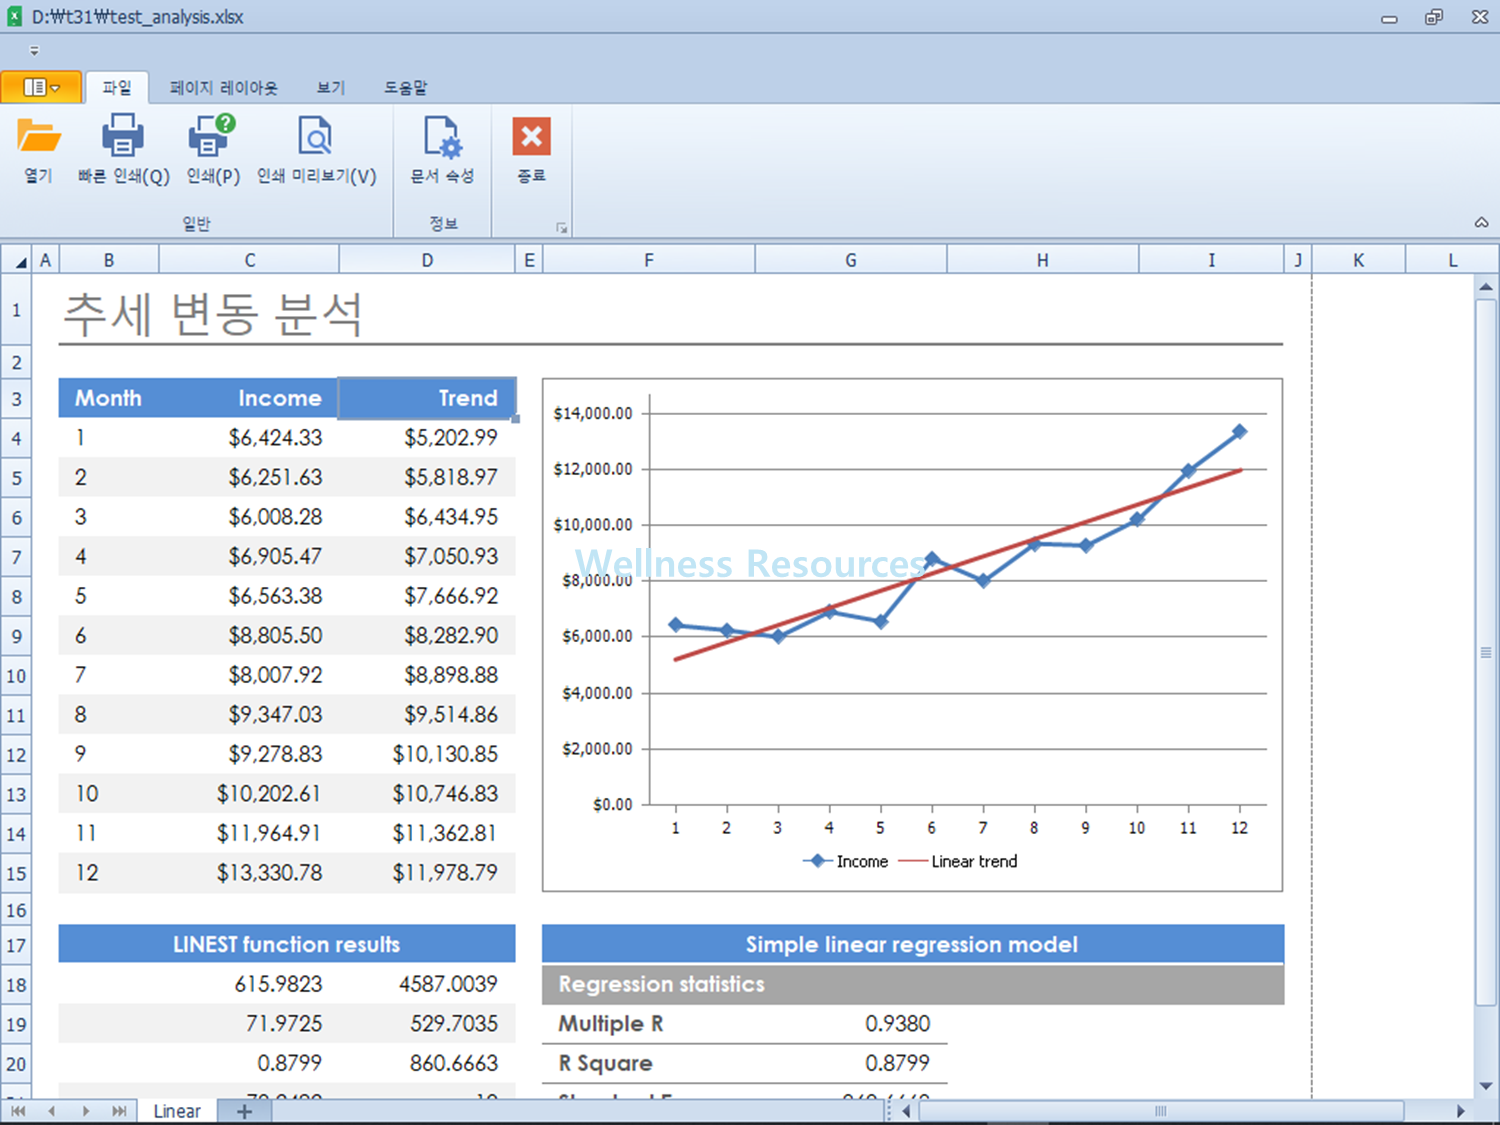The width and height of the screenshot is (1500, 1125).
Task: Switch to the 파일 ribbon tab
Action: point(117,87)
